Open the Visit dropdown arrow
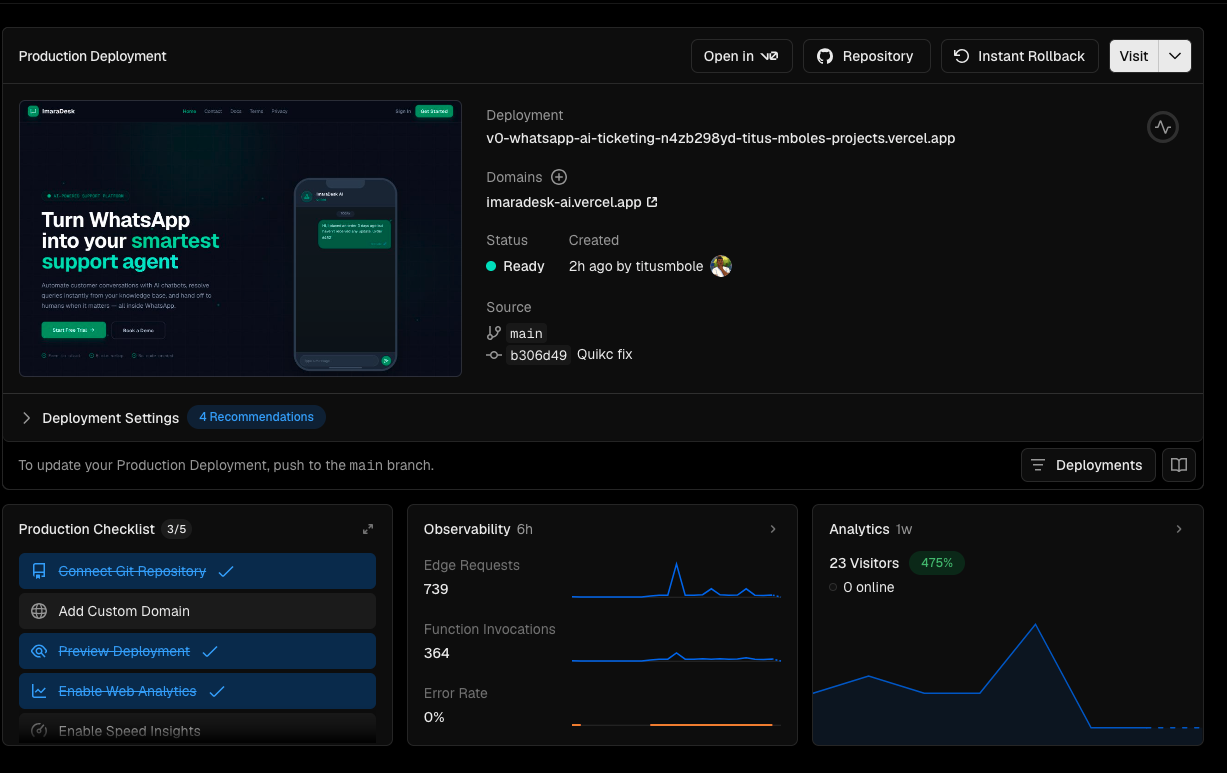Viewport: 1227px width, 773px height. tap(1175, 56)
